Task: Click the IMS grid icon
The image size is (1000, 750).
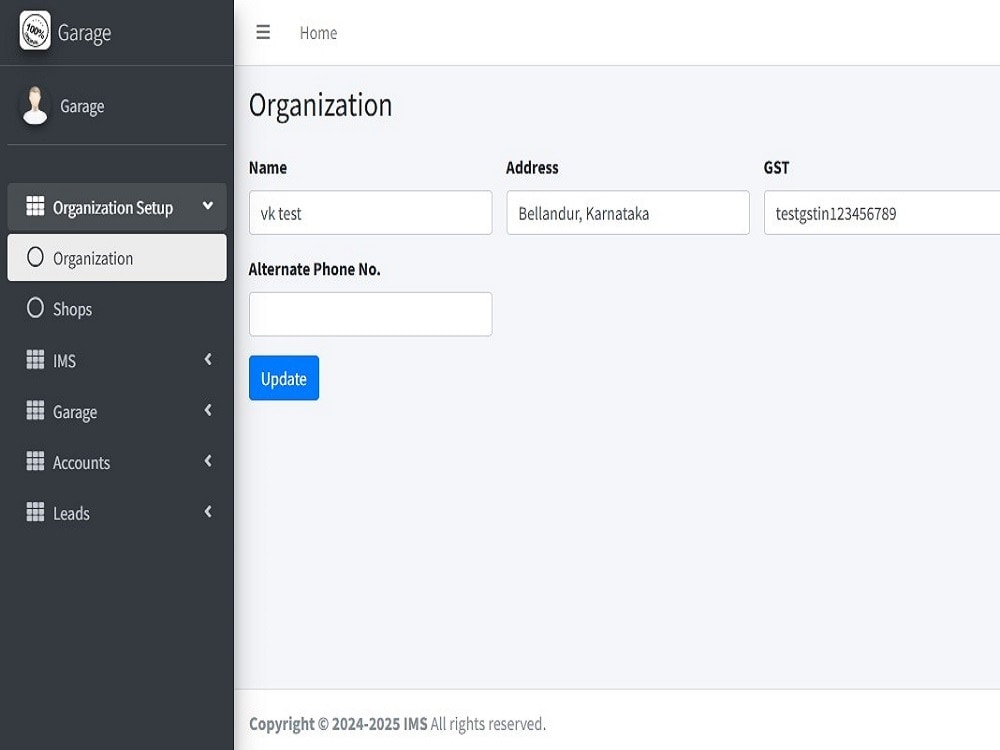Action: pyautogui.click(x=35, y=359)
